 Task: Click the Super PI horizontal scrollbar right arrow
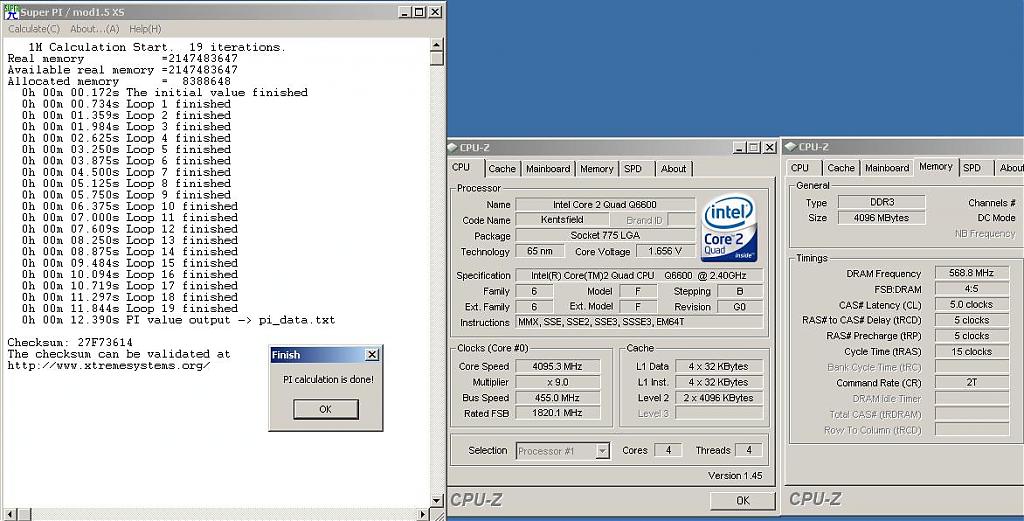coord(423,514)
